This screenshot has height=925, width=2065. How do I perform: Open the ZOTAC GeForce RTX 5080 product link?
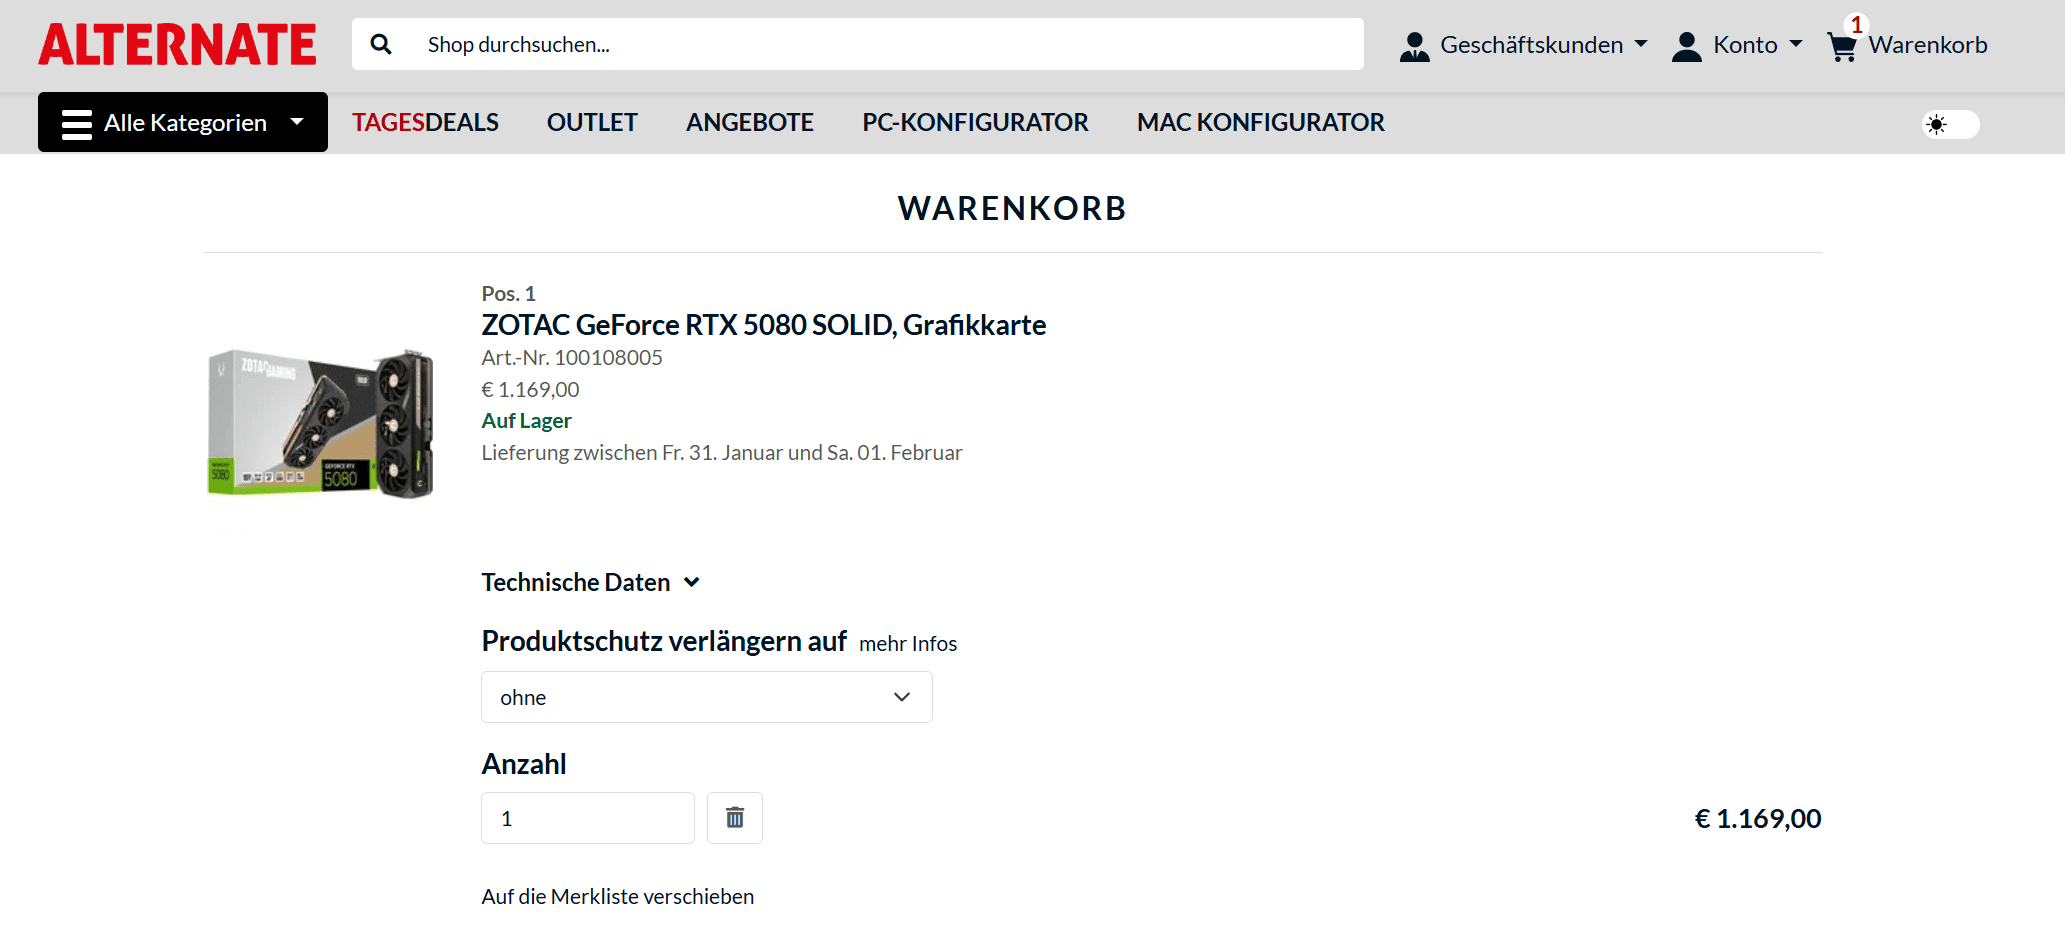(764, 325)
